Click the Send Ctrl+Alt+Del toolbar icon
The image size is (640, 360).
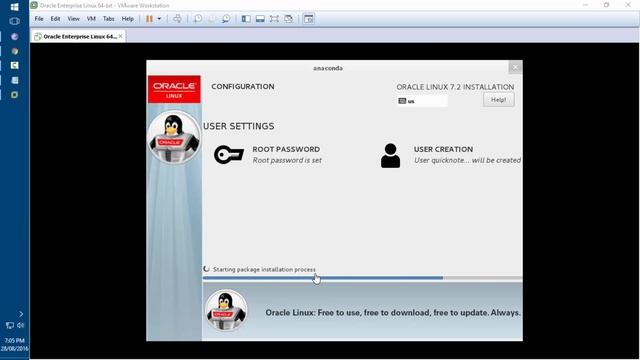[x=177, y=19]
